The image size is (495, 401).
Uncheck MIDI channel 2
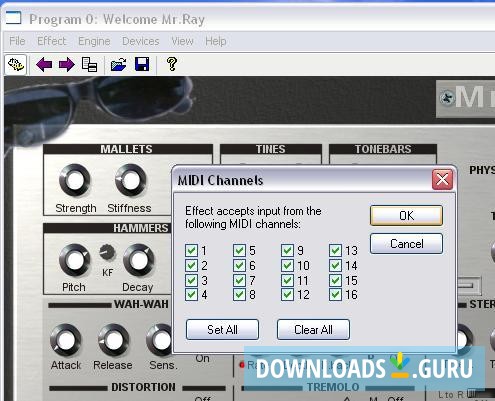click(191, 265)
